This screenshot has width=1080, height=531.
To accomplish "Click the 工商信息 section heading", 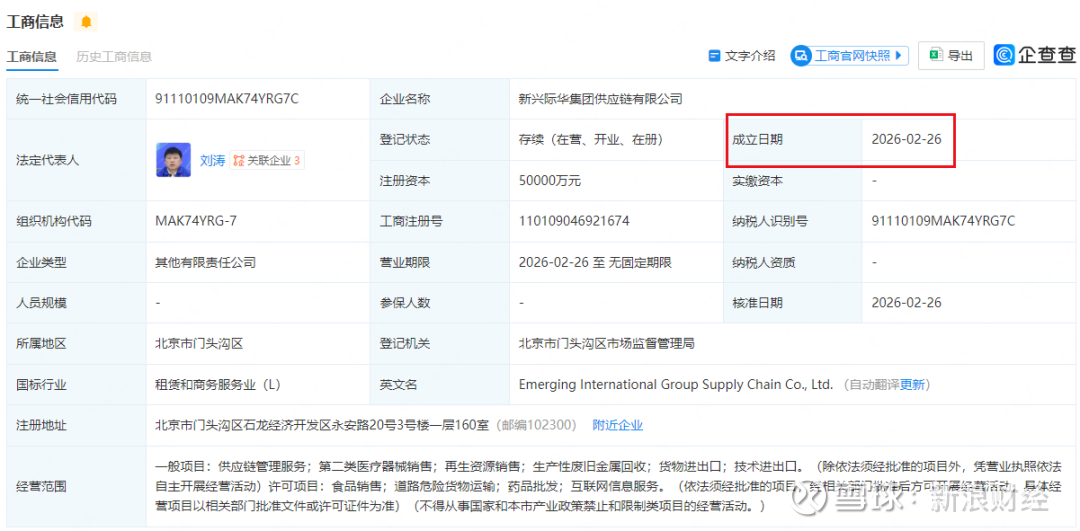I will [35, 22].
